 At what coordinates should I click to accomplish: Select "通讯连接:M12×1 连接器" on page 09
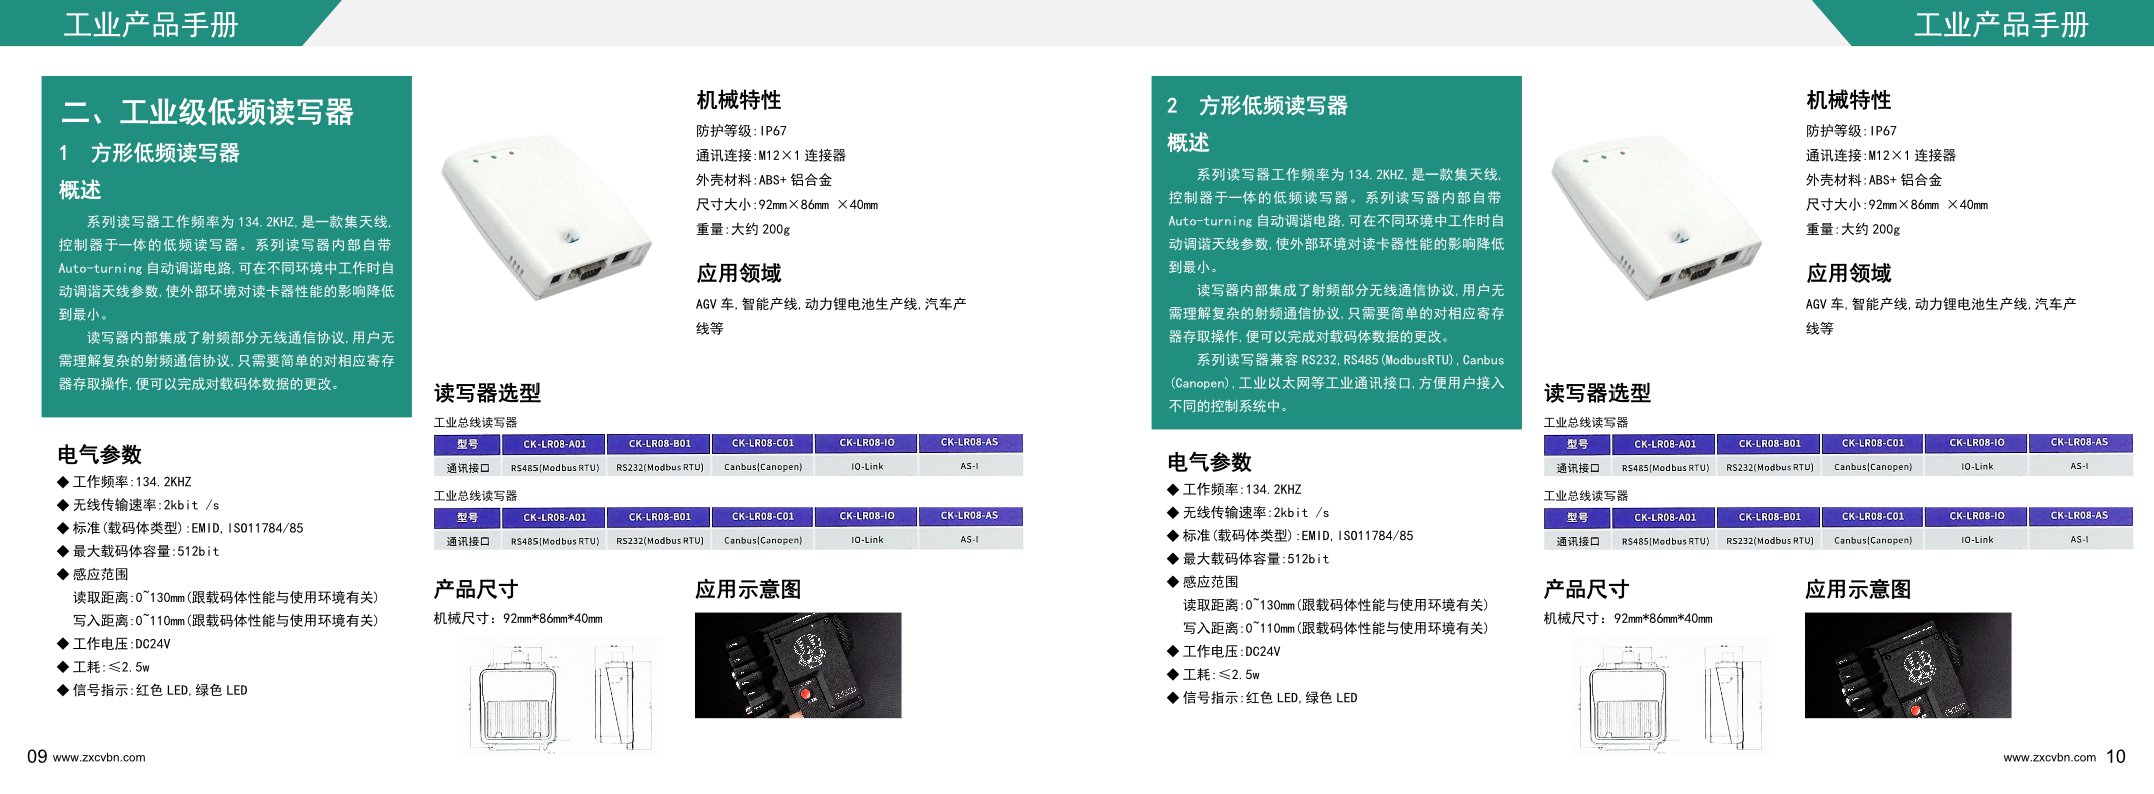point(771,156)
